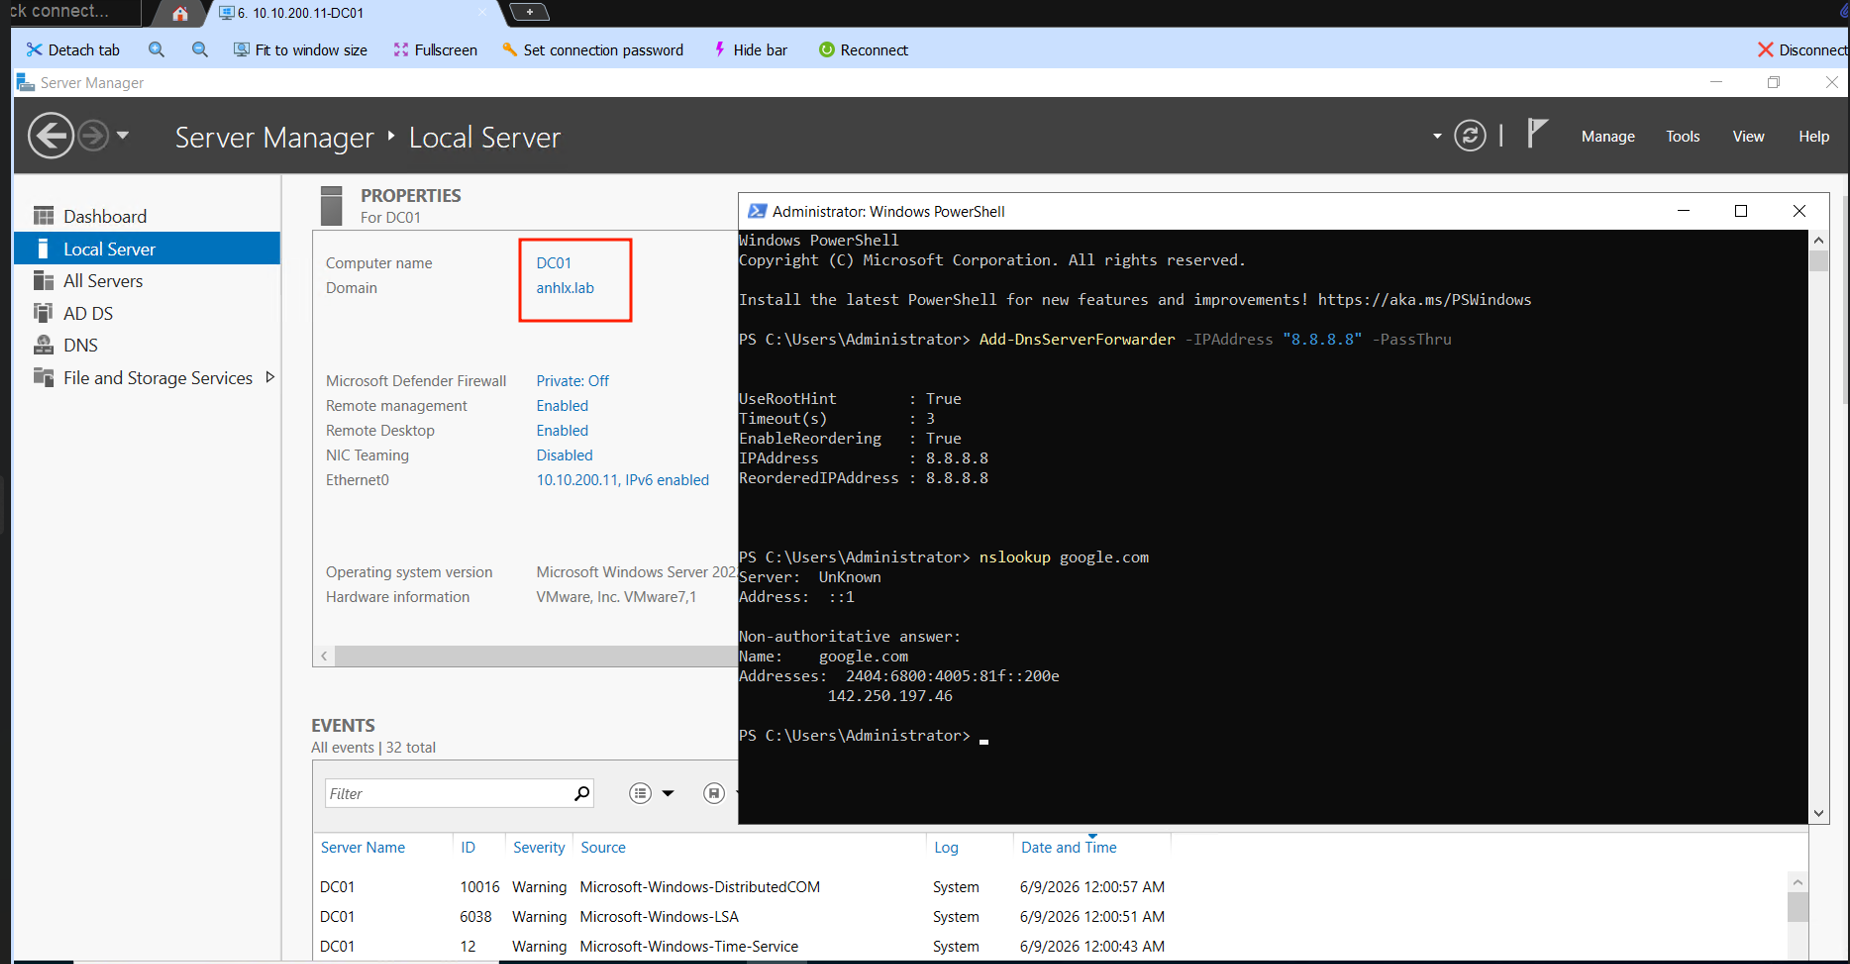Open the Help menu
Viewport: 1850px width, 964px height.
(1813, 136)
